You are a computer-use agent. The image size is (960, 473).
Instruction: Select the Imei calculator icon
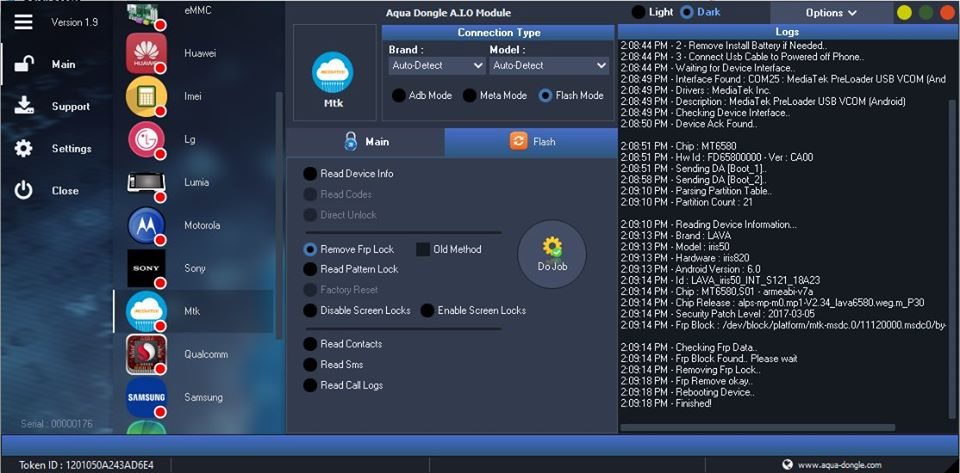[146, 96]
